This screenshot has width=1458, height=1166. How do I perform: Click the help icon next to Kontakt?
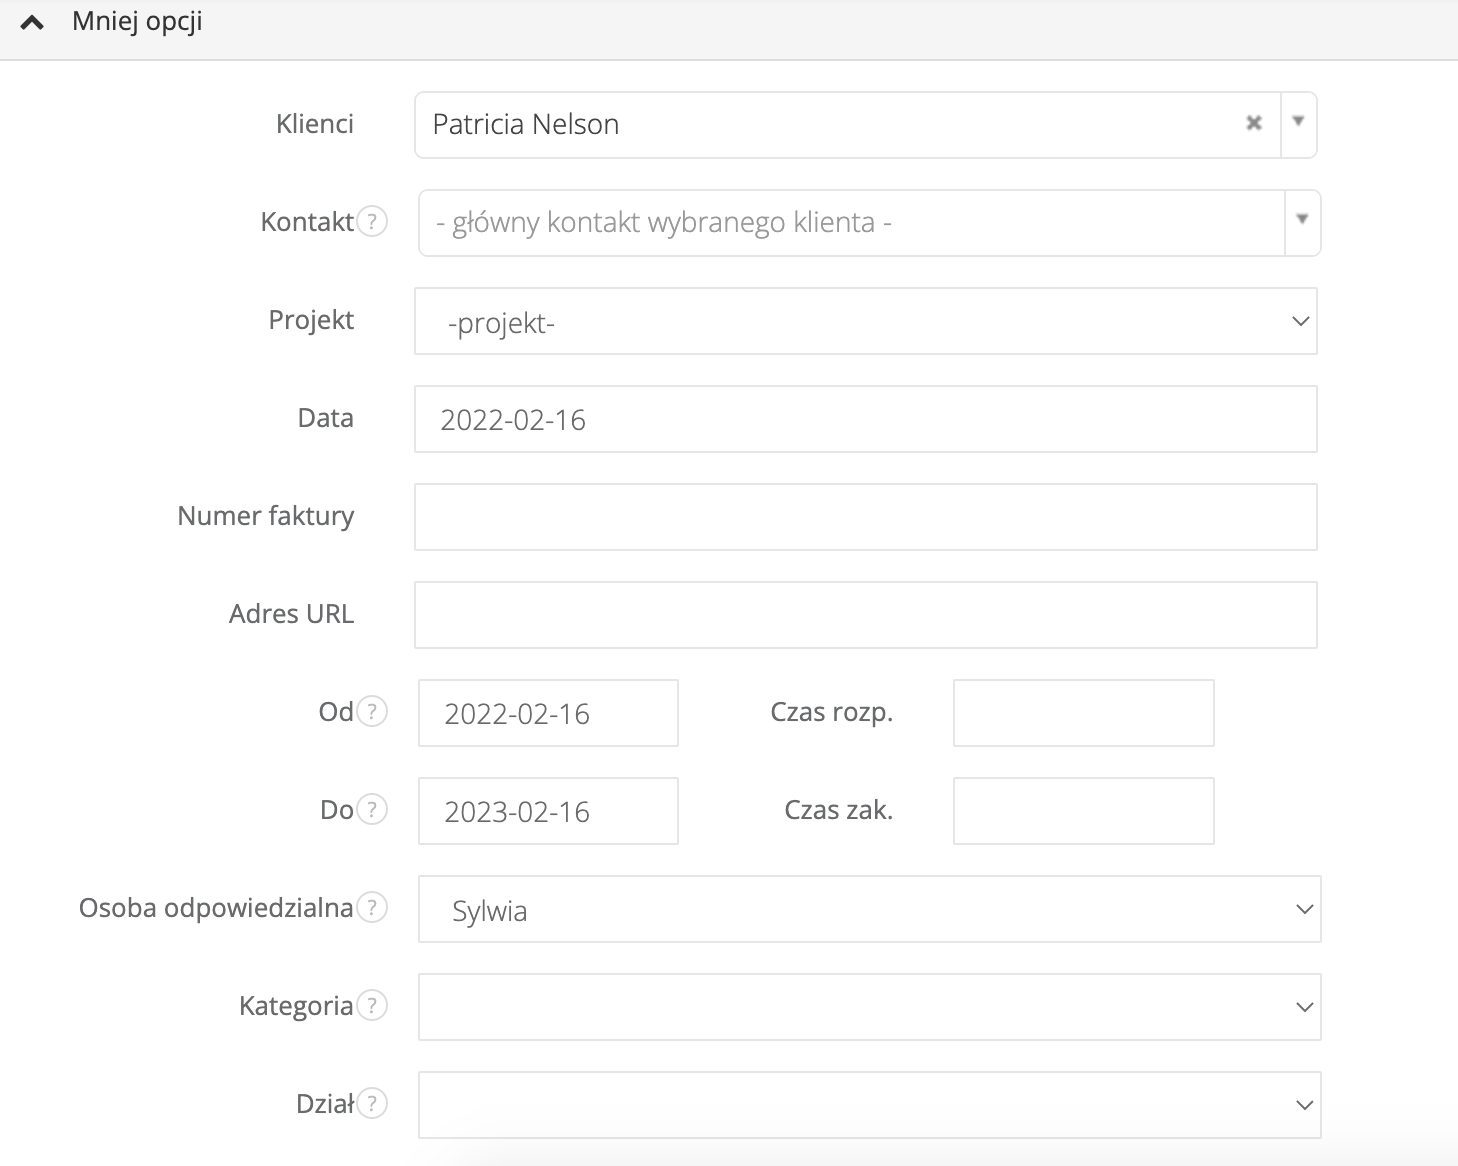[x=372, y=221]
